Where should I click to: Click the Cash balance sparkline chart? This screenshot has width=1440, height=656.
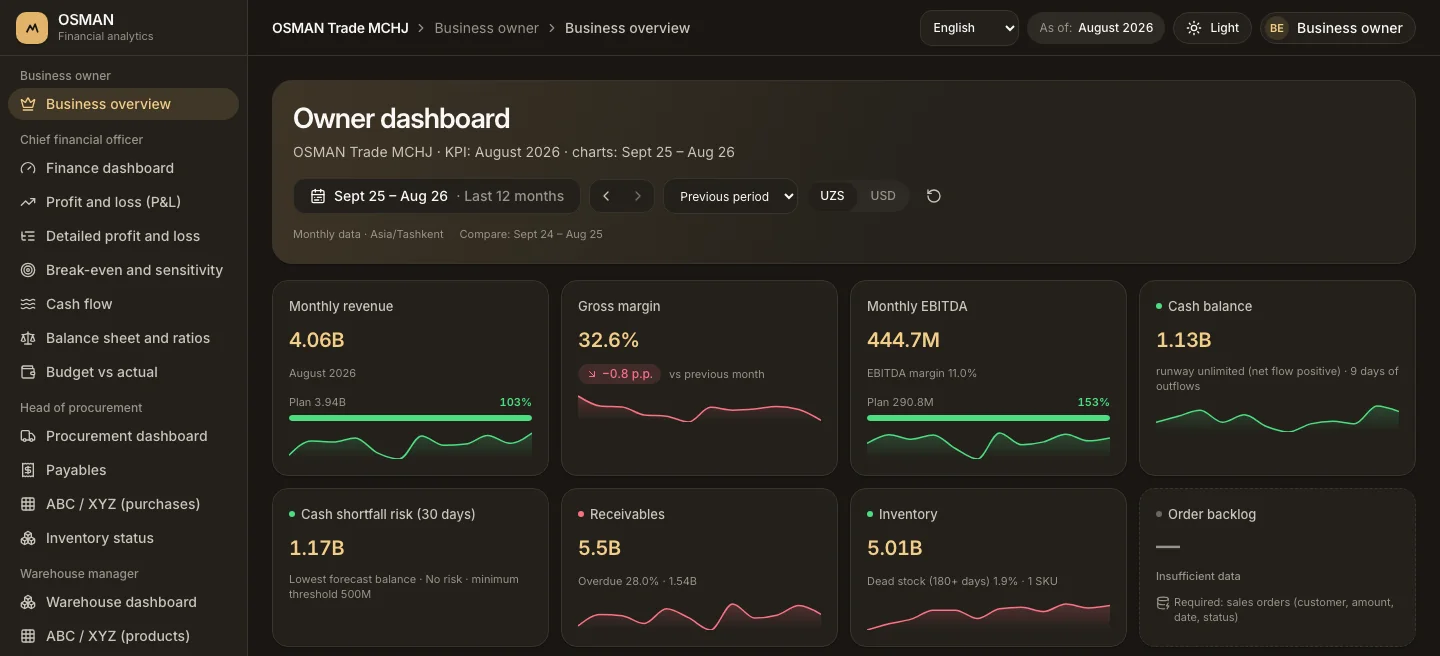[1277, 419]
